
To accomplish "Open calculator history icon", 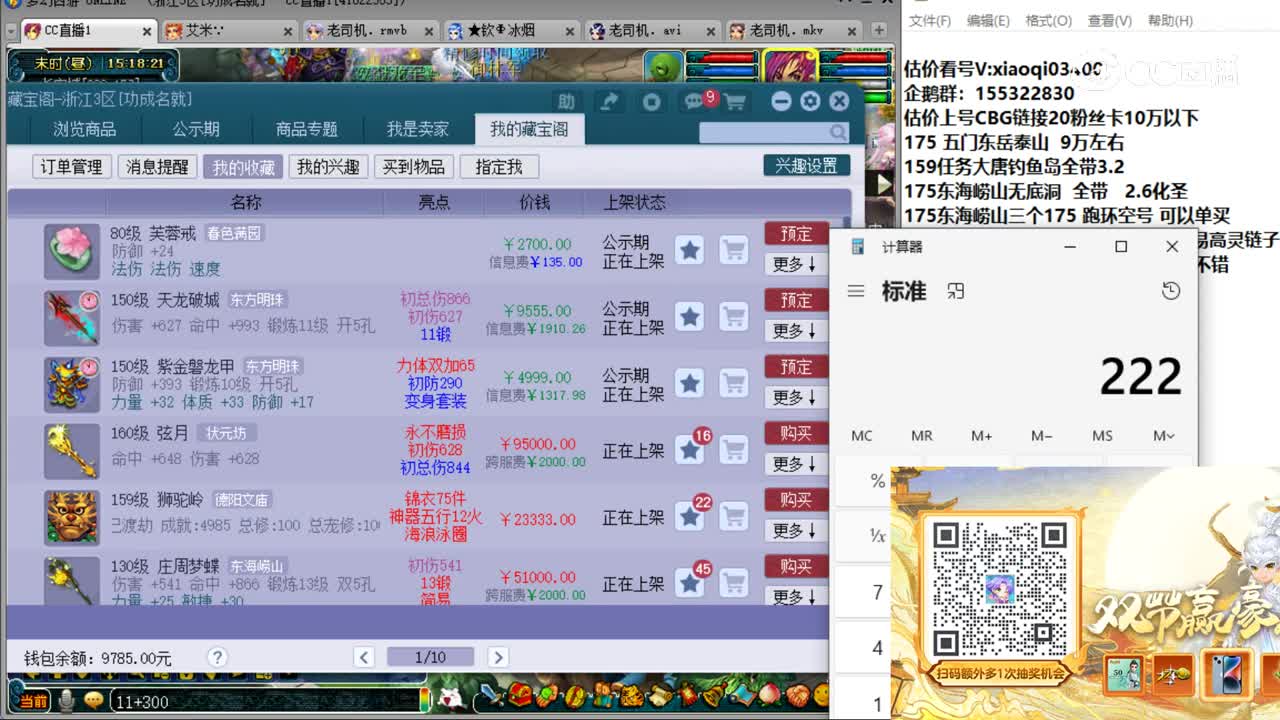I will pyautogui.click(x=1171, y=291).
